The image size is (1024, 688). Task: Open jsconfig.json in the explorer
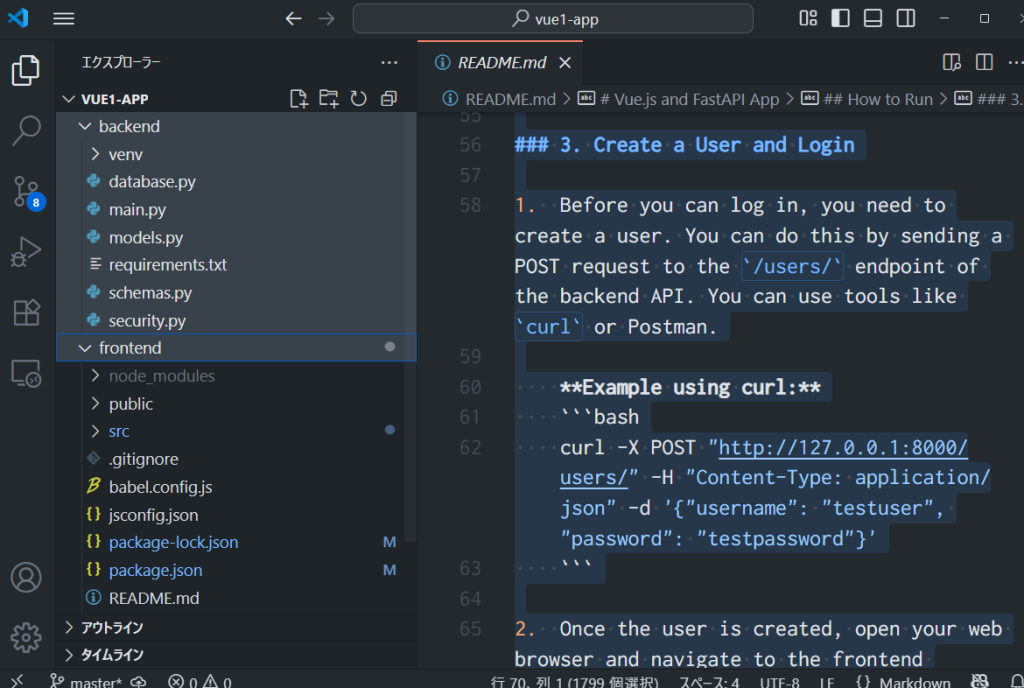pos(236,515)
